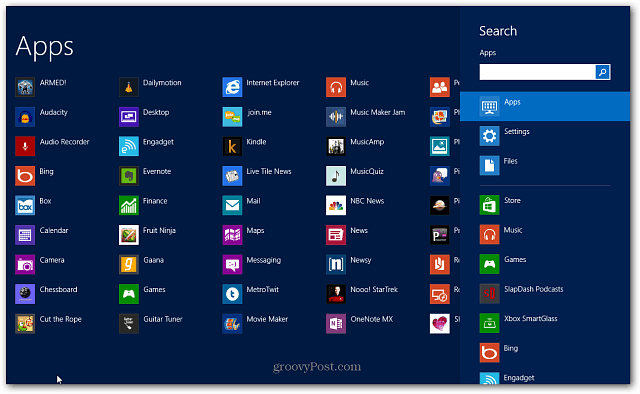
Task: Open the Messaging app
Action: (x=232, y=265)
